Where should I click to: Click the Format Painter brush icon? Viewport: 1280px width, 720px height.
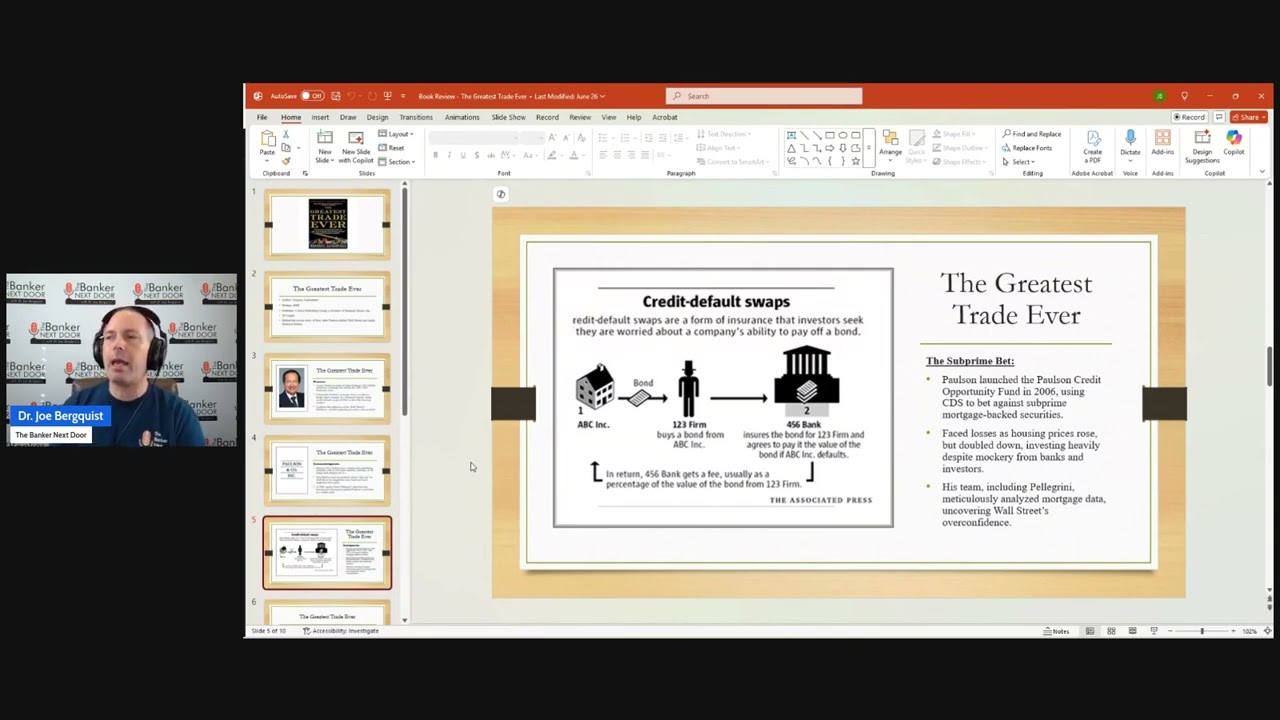point(286,161)
